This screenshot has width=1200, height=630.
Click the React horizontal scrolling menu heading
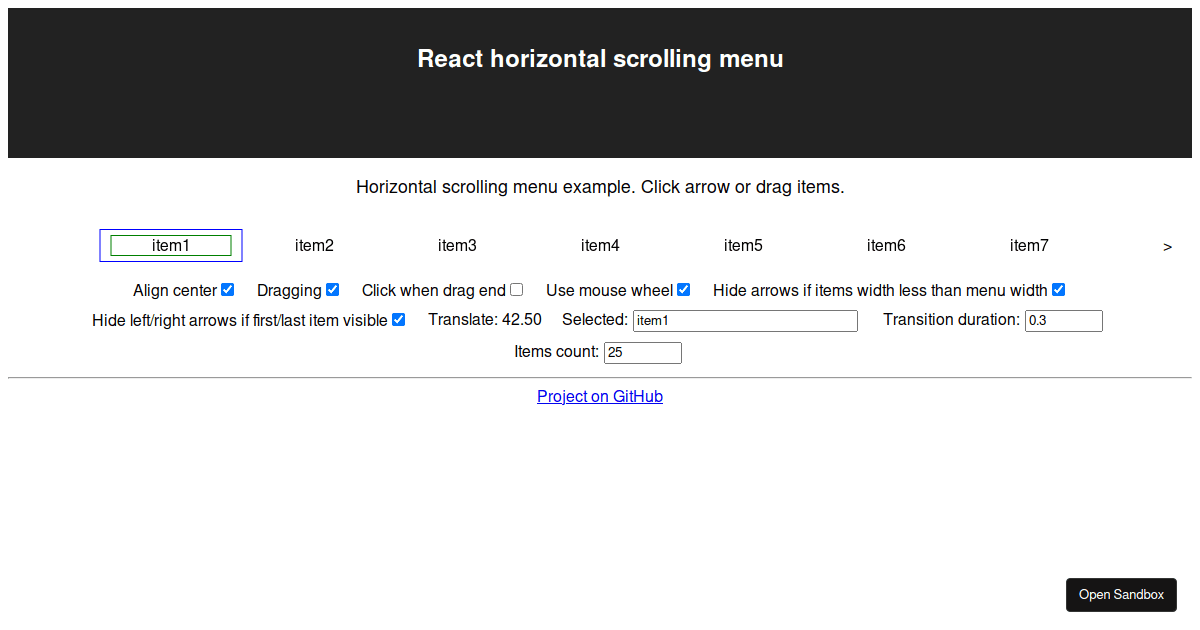point(600,59)
